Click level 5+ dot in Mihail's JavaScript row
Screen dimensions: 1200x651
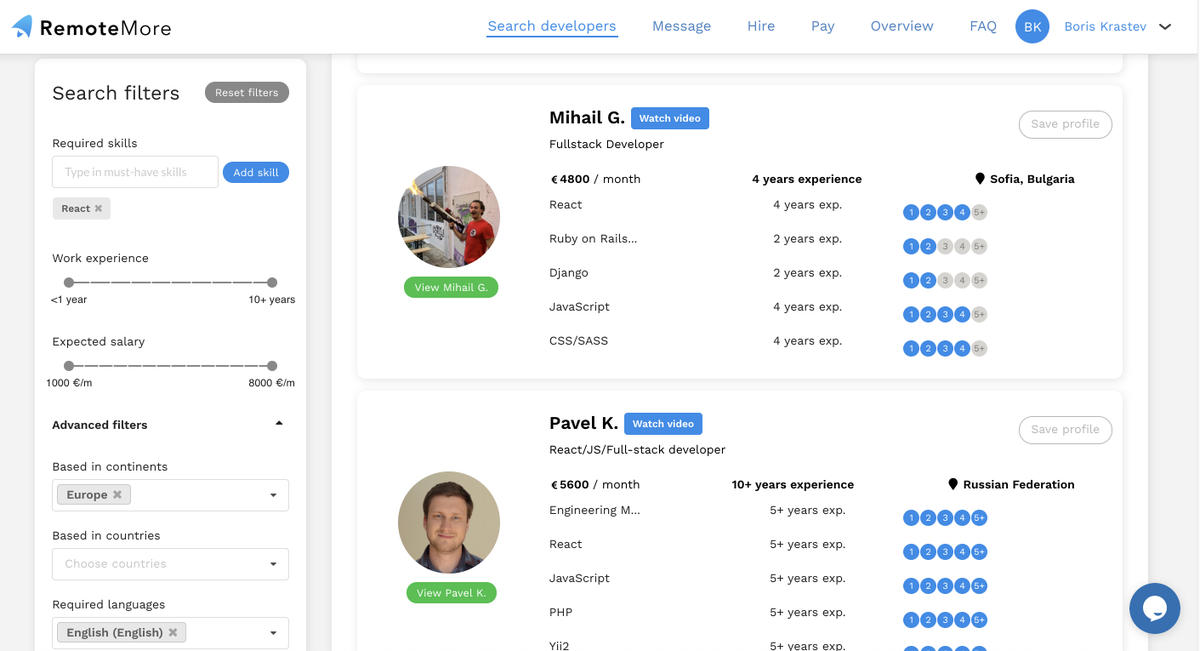[979, 314]
